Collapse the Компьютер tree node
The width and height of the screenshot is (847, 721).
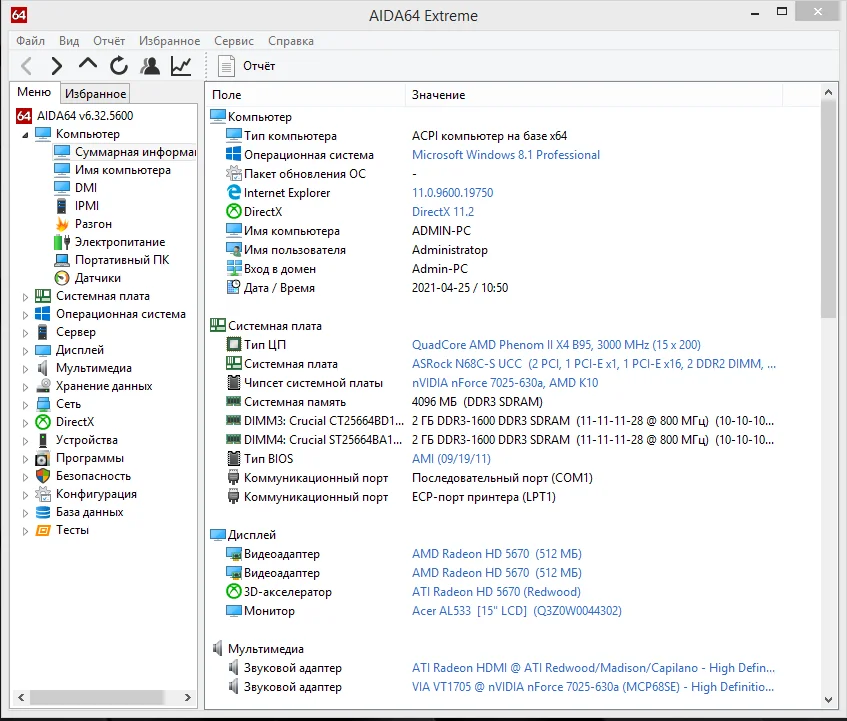26,134
